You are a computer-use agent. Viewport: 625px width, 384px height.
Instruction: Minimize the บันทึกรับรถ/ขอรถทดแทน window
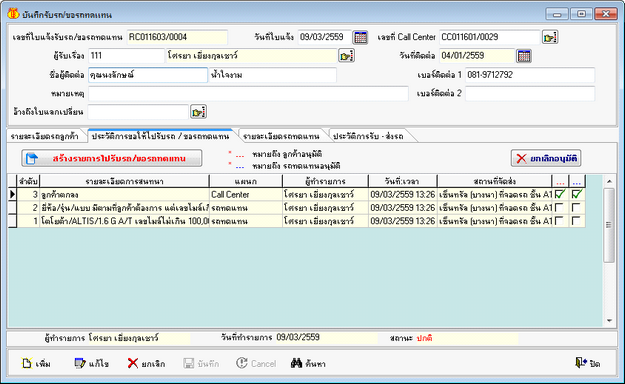(x=557, y=14)
